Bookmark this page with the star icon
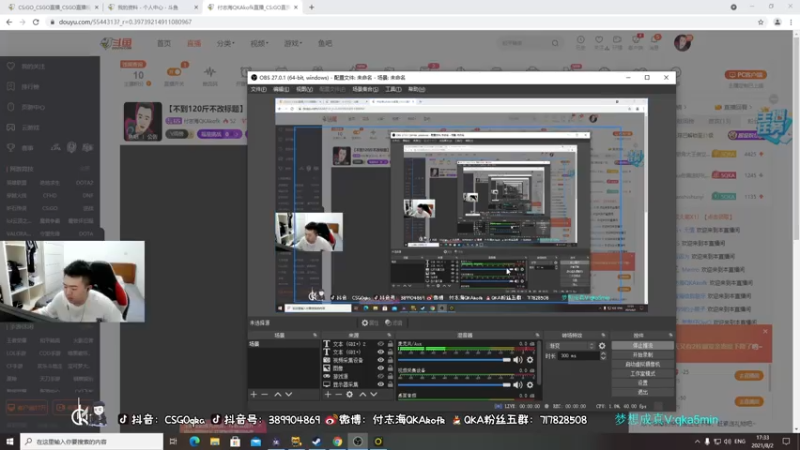800x450 pixels. point(761,22)
